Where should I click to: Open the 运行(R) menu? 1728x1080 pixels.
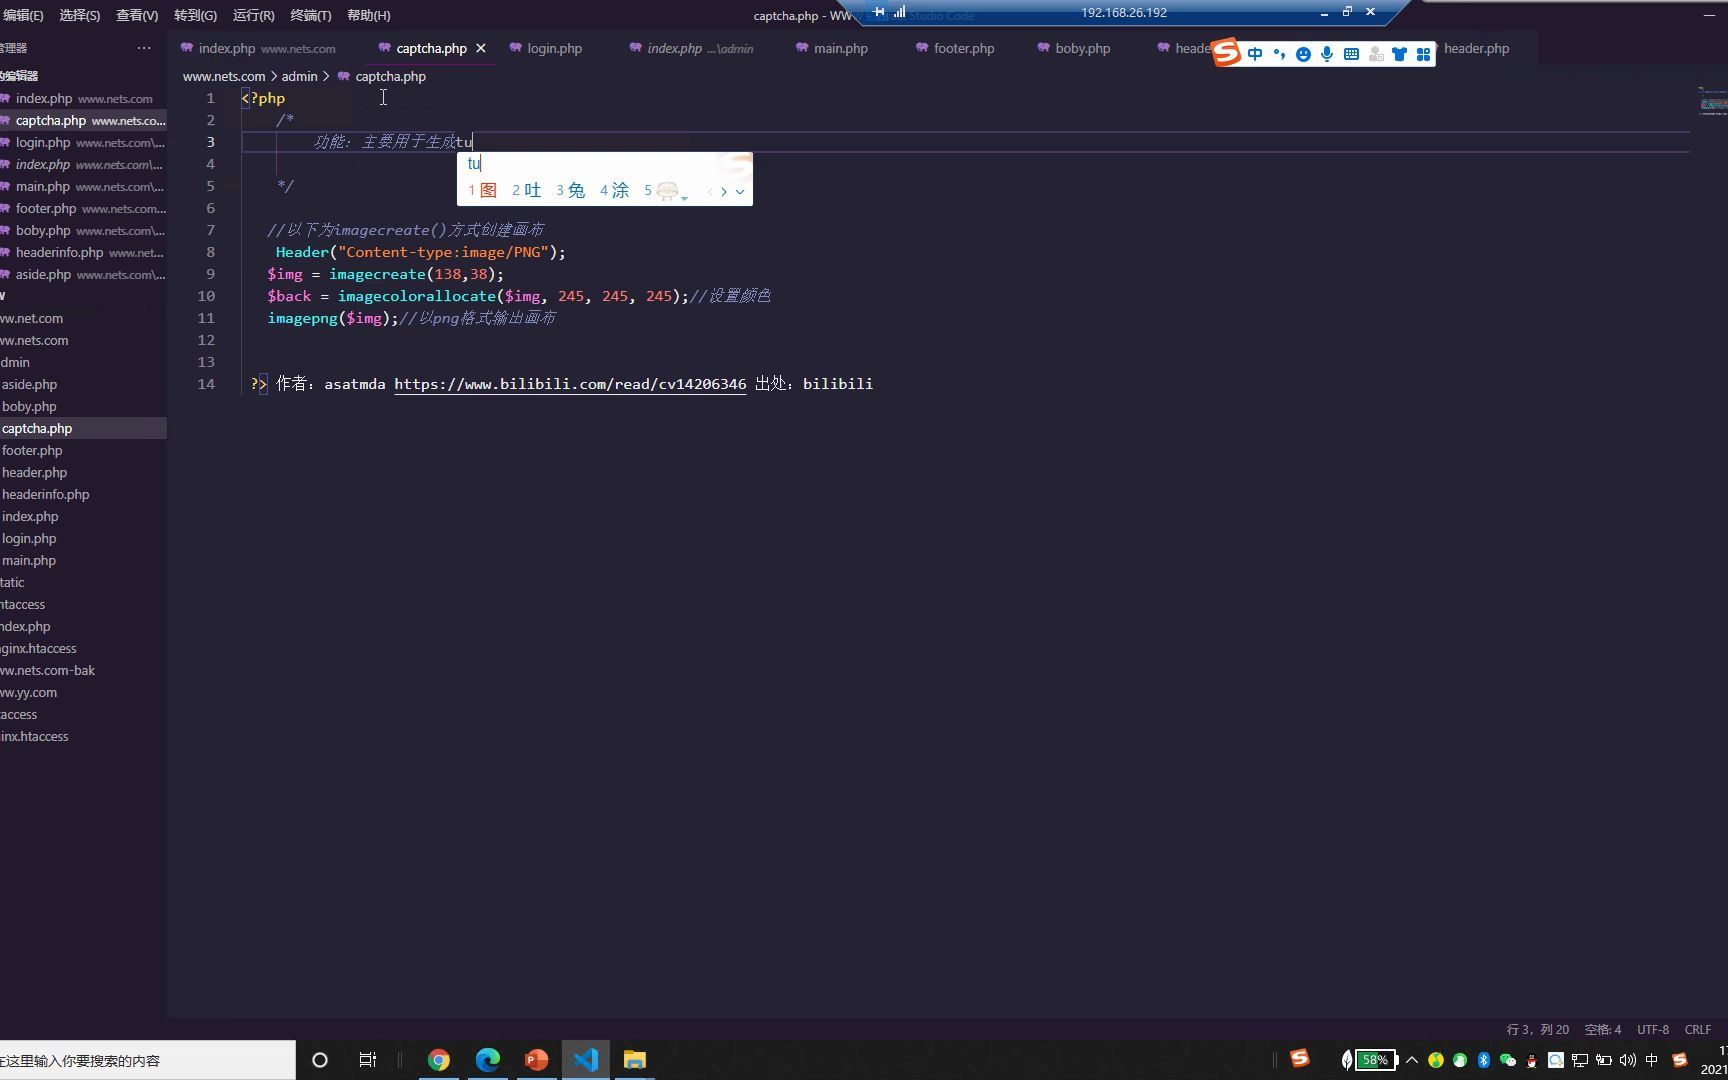point(253,15)
